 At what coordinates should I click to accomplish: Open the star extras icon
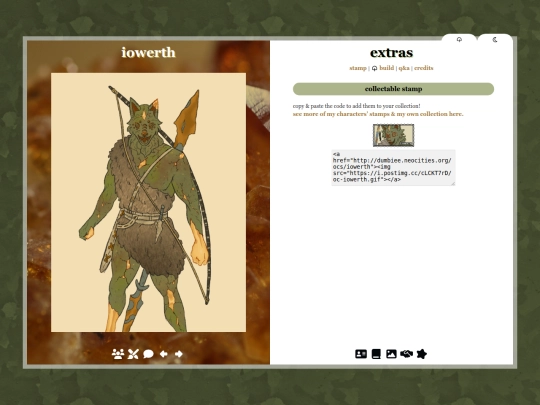(422, 354)
